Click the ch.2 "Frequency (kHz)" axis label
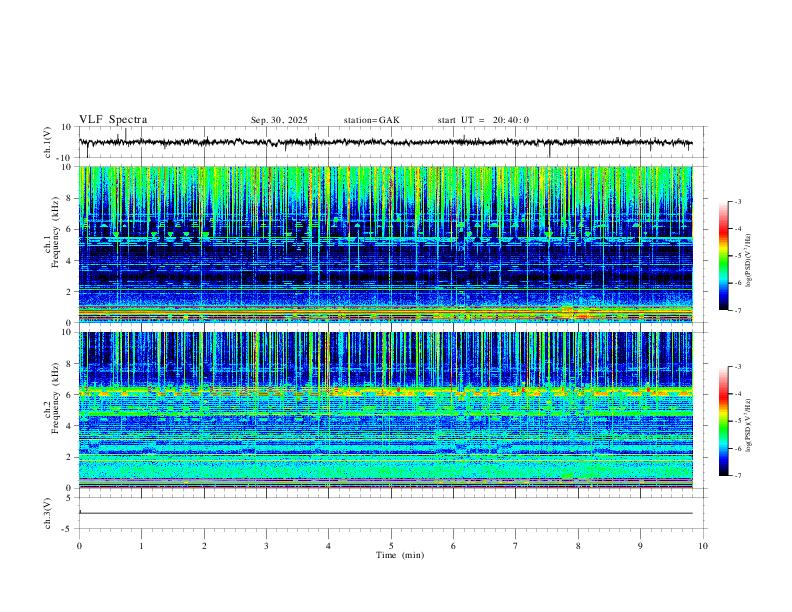Screen dimensions: 792x612 [x=55, y=398]
